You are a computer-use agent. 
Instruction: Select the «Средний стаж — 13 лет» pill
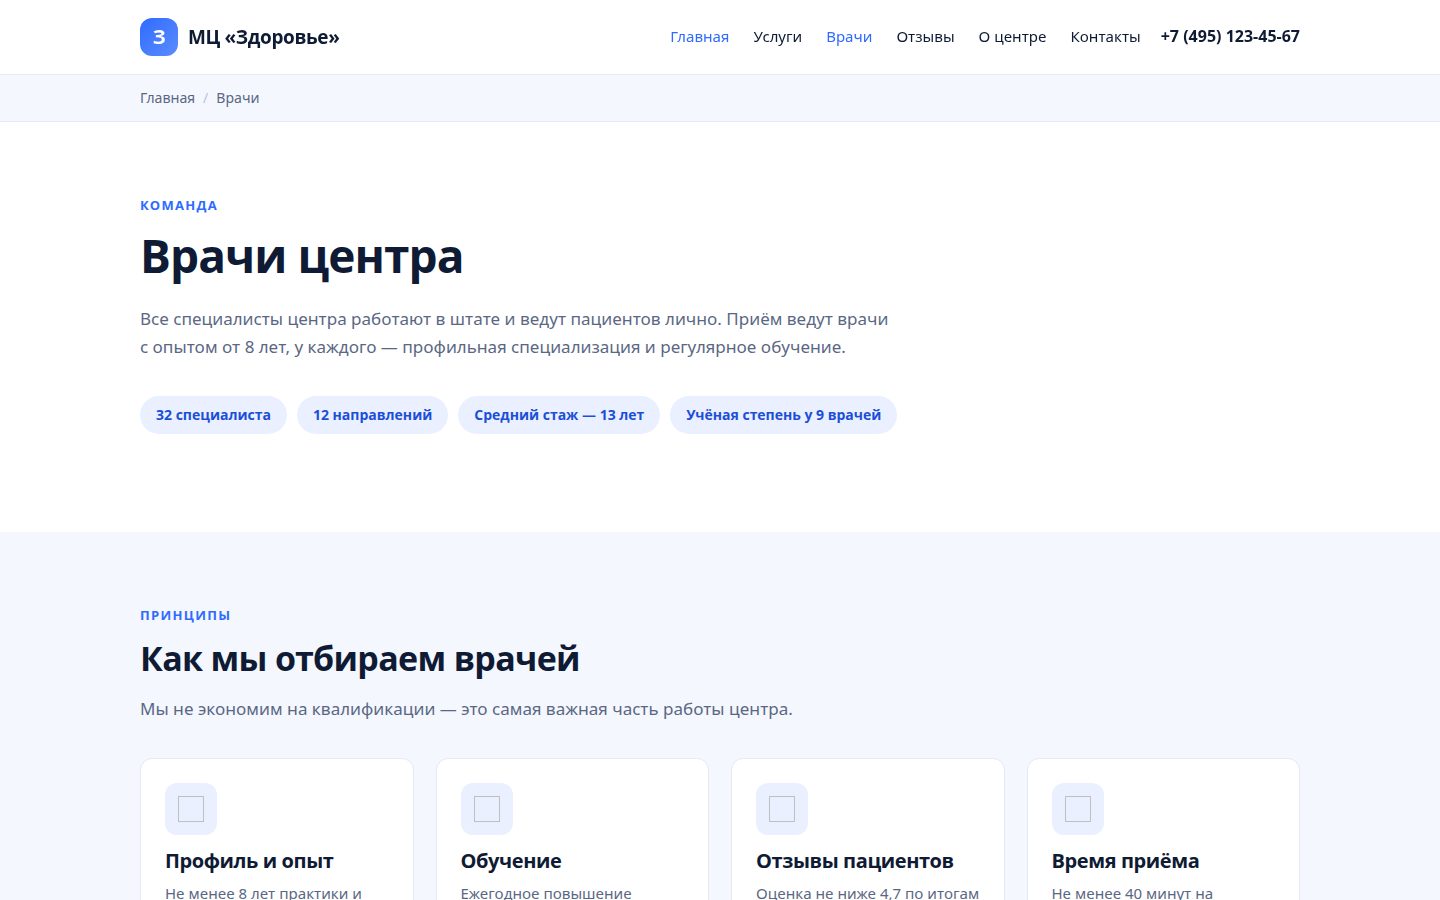(559, 415)
